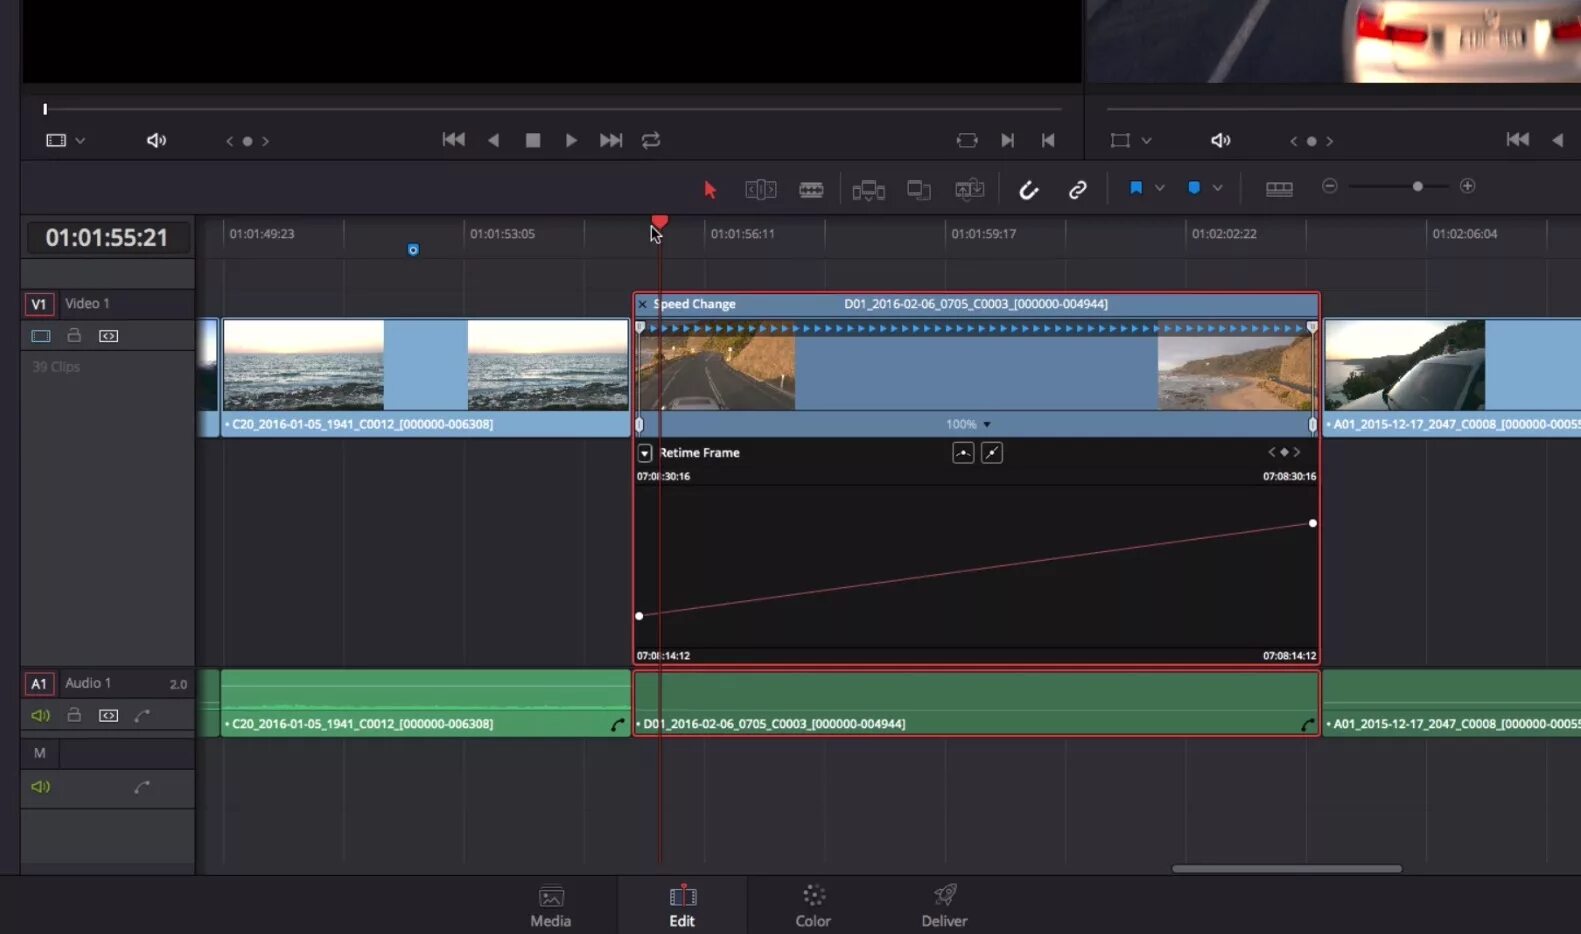
Task: Open the Deliver page
Action: [x=944, y=906]
